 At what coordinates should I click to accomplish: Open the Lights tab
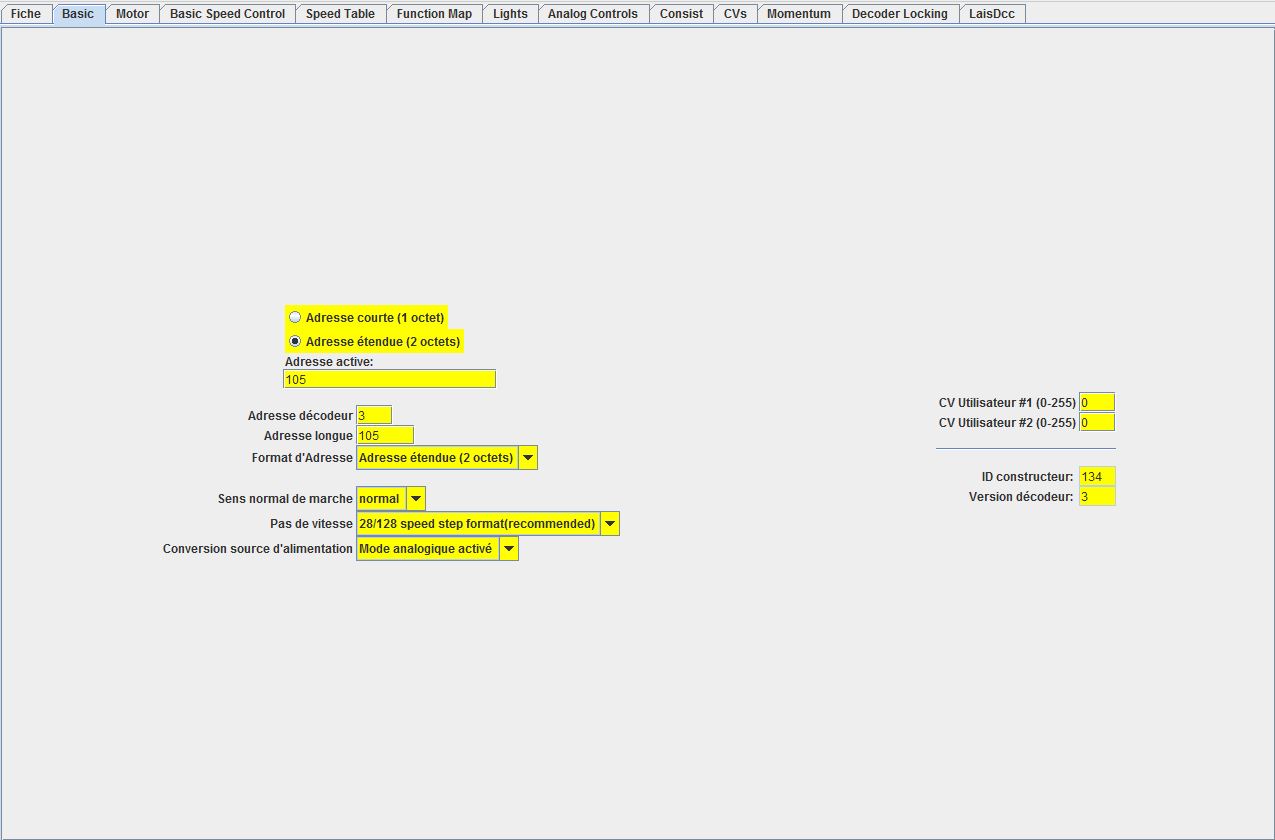(510, 14)
